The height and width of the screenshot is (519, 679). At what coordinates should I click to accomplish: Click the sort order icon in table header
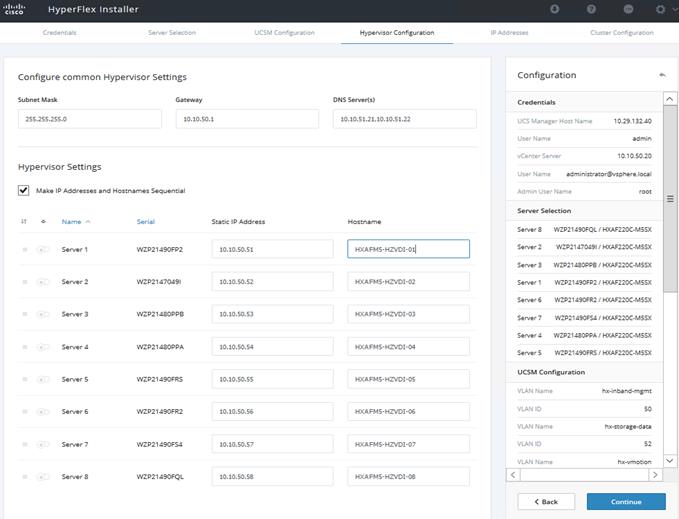click(24, 222)
